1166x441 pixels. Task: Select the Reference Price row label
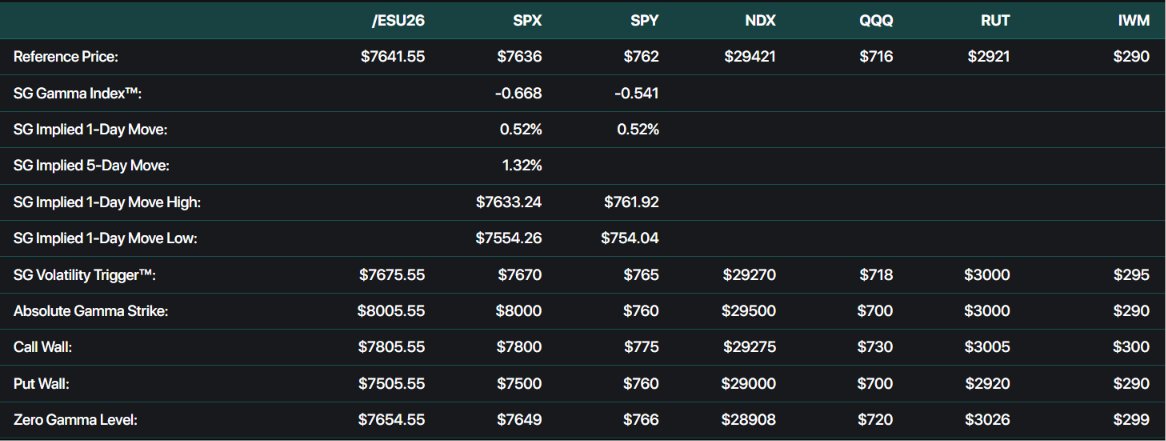click(x=65, y=57)
